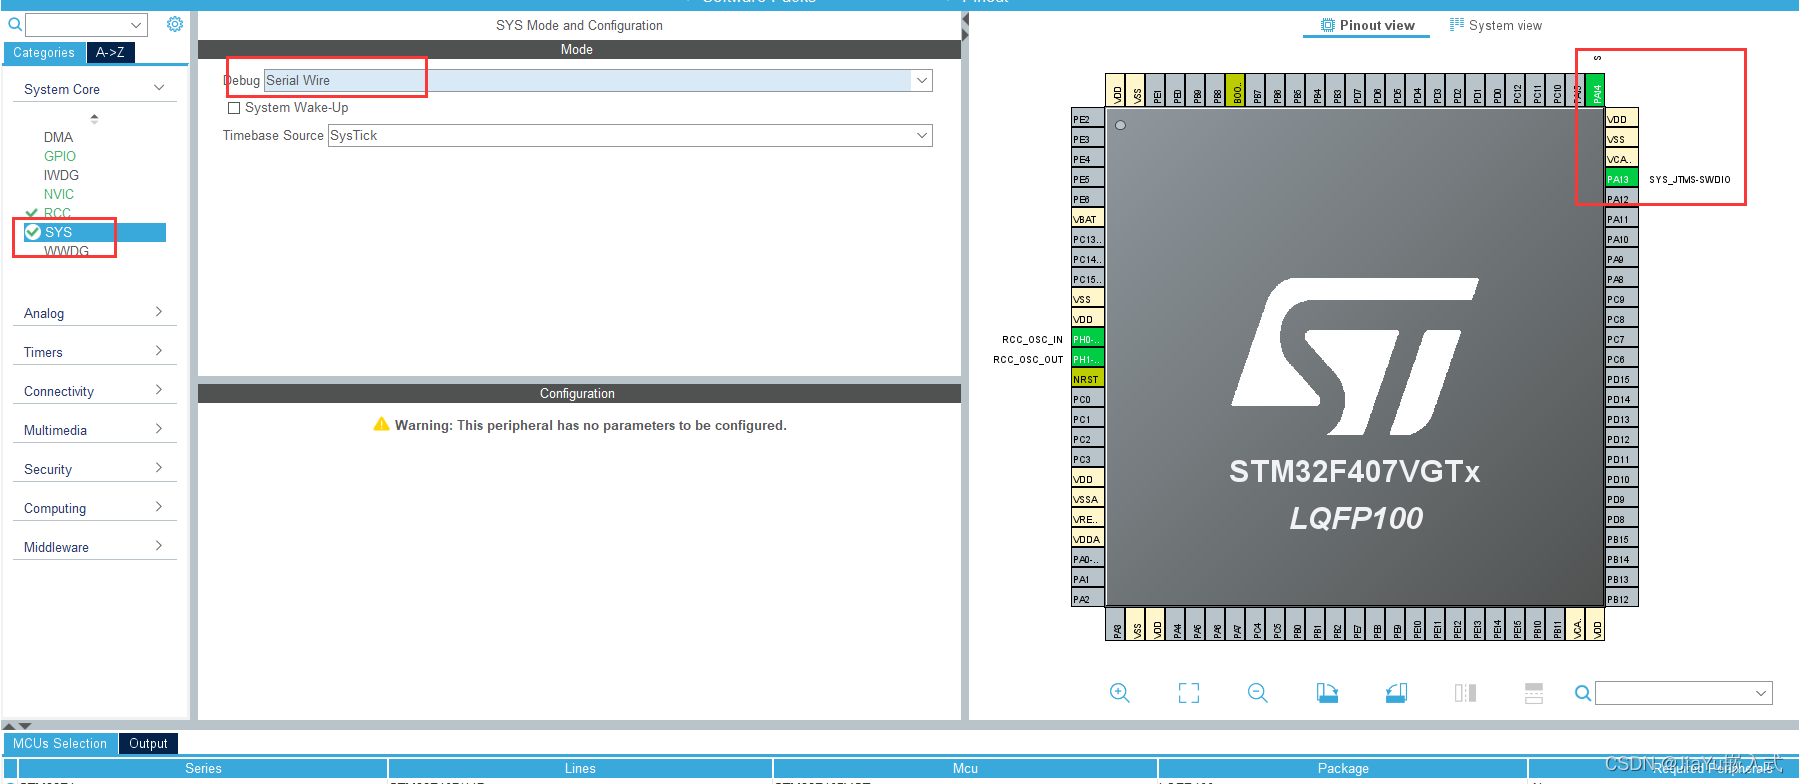This screenshot has width=1799, height=784.
Task: Zoom in on the chip pinout
Action: 1120,693
